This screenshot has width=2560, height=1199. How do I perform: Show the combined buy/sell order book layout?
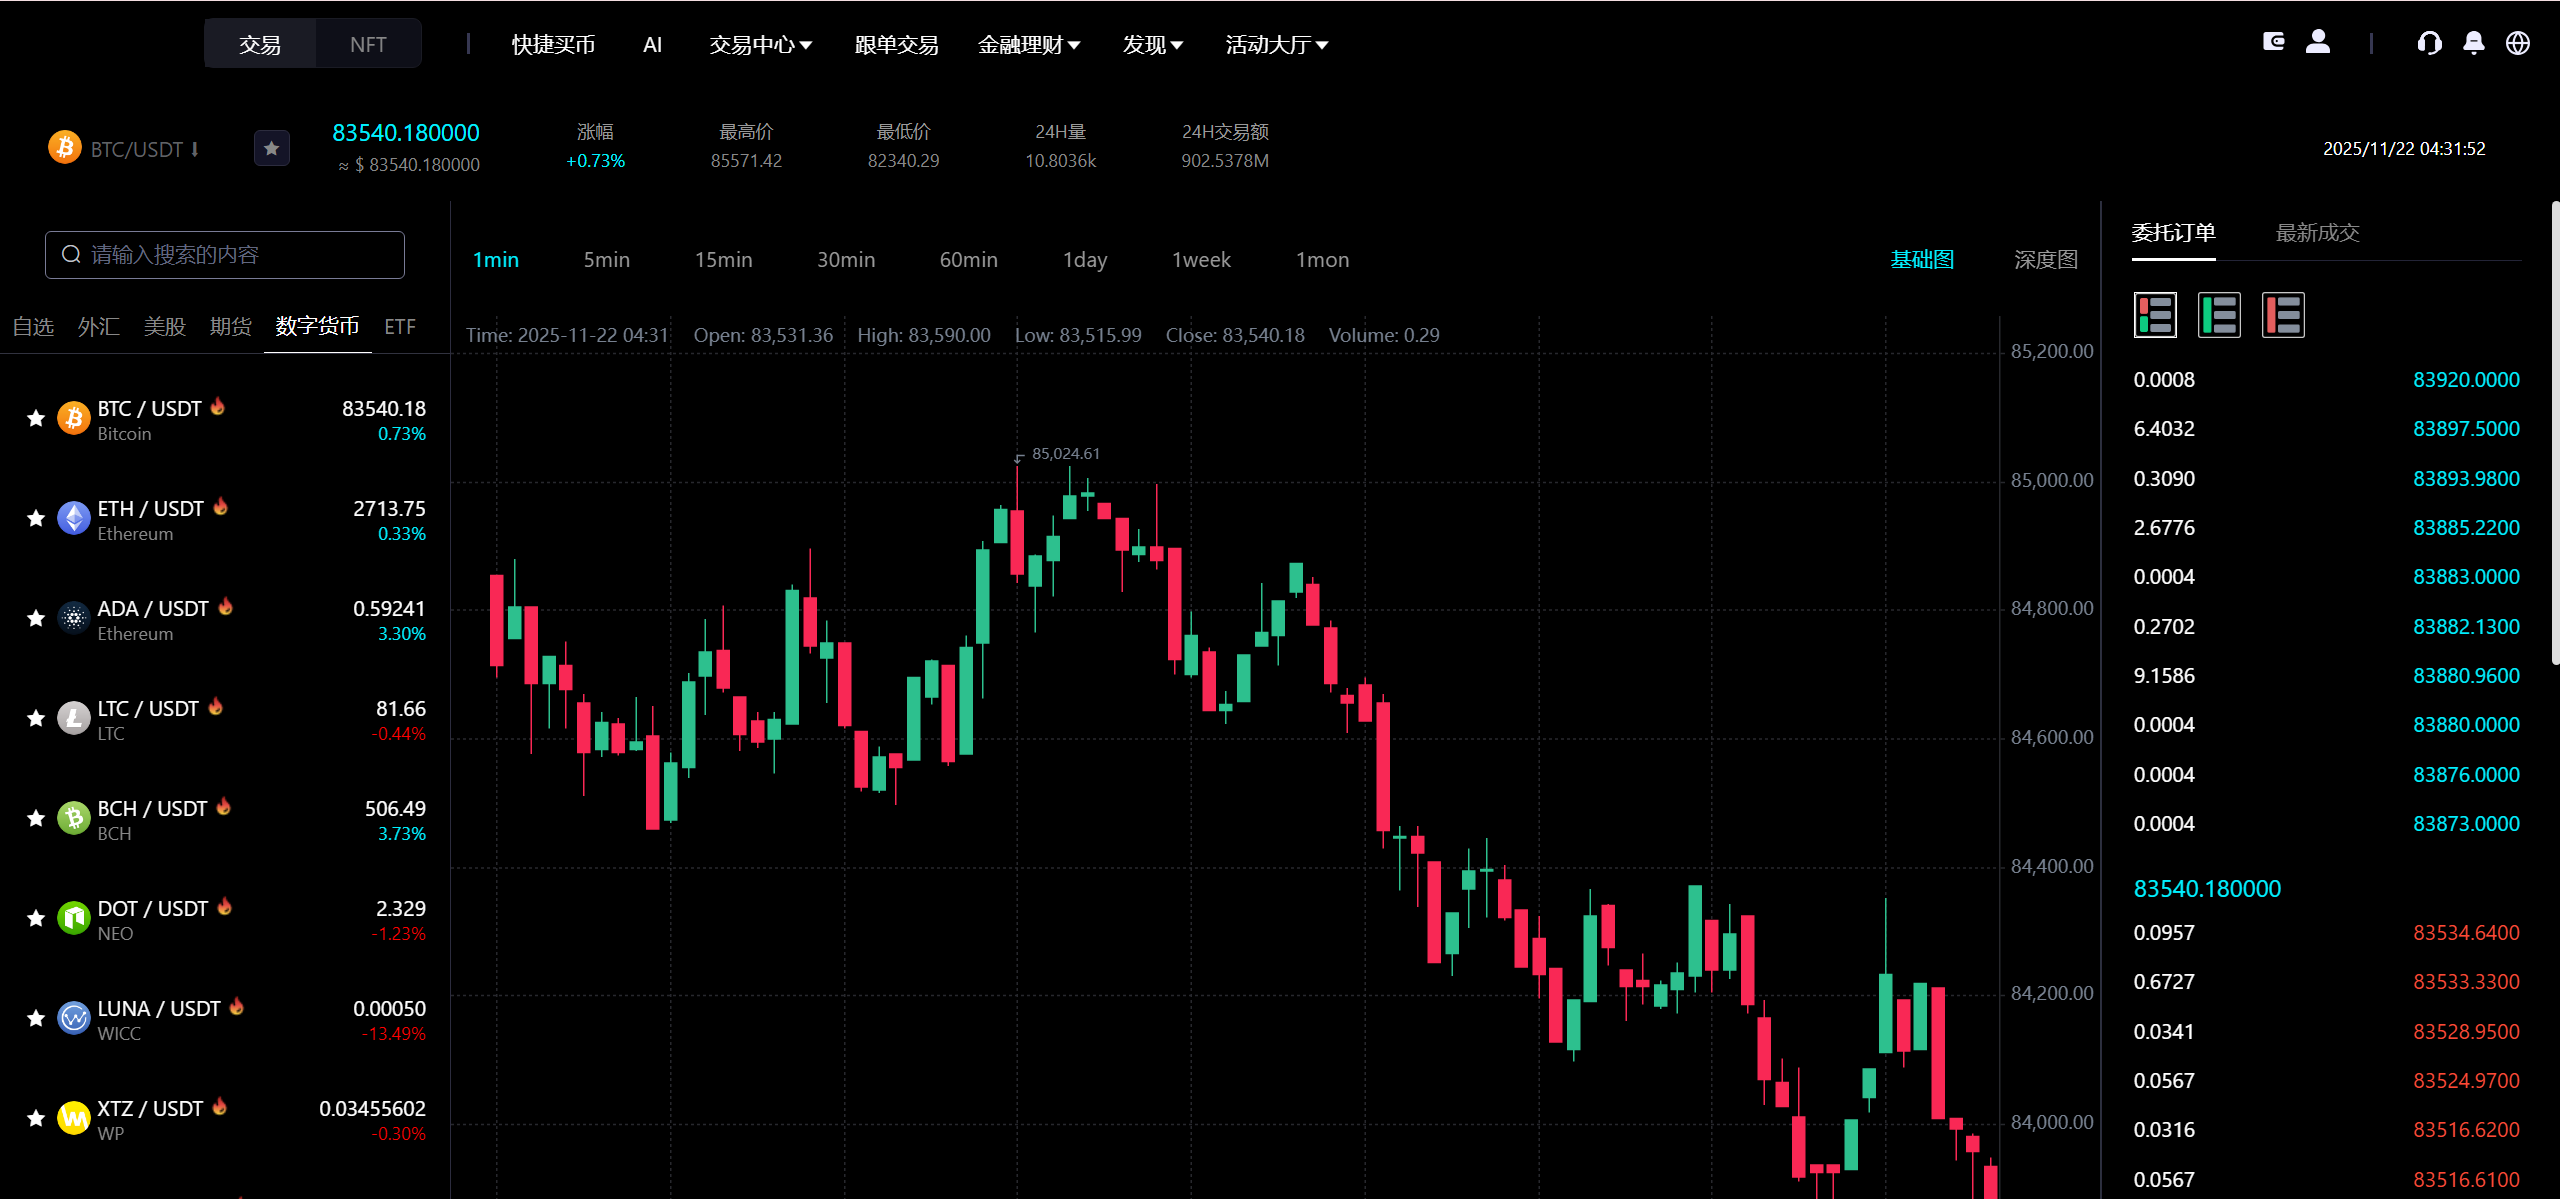click(2155, 316)
